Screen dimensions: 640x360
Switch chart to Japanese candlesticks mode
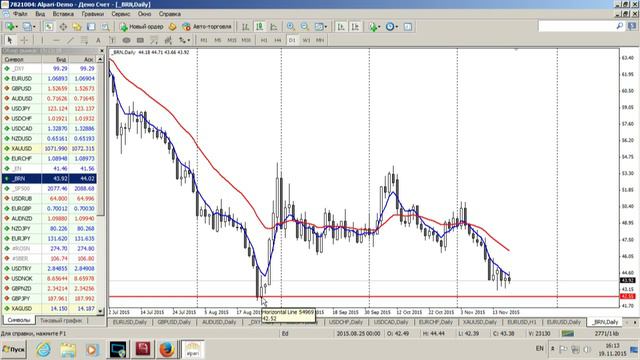point(260,27)
